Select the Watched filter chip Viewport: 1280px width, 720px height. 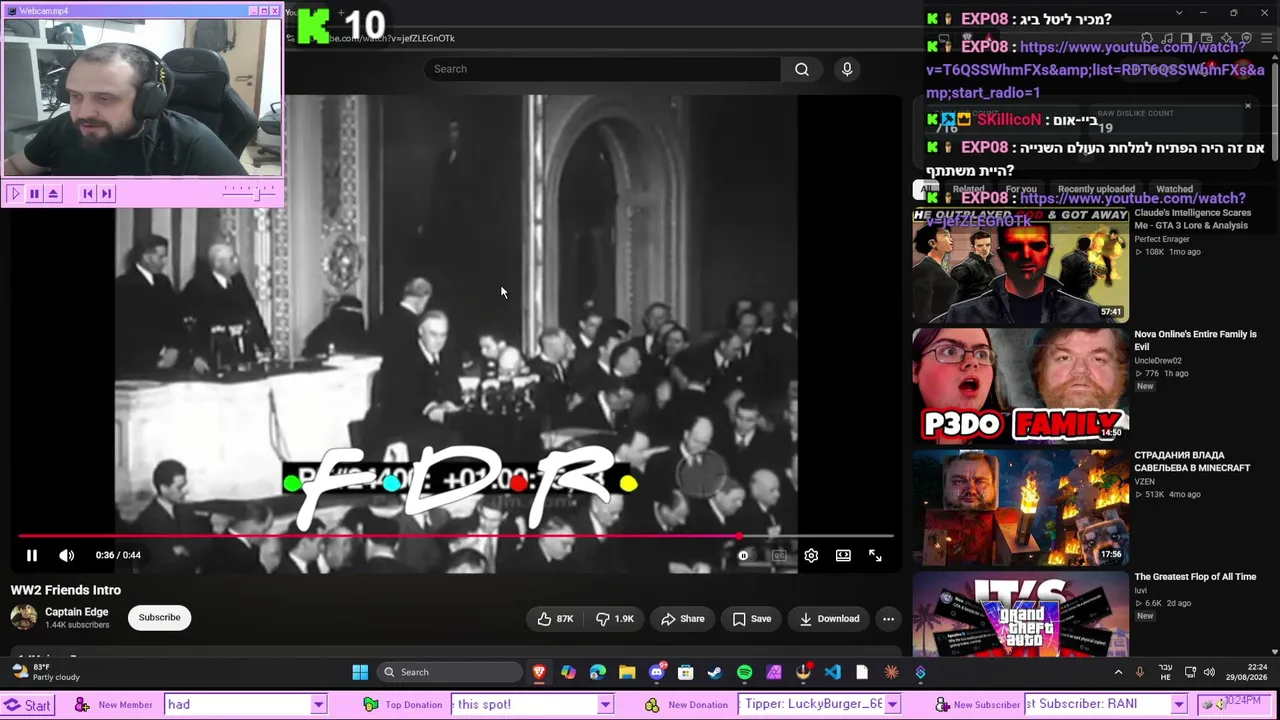(x=1174, y=189)
